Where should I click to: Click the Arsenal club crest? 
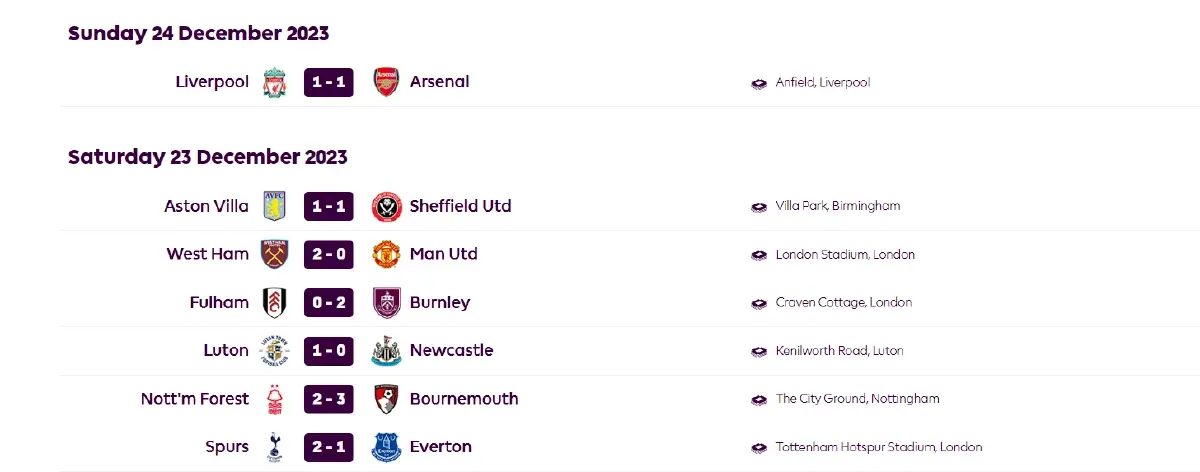pyautogui.click(x=386, y=82)
